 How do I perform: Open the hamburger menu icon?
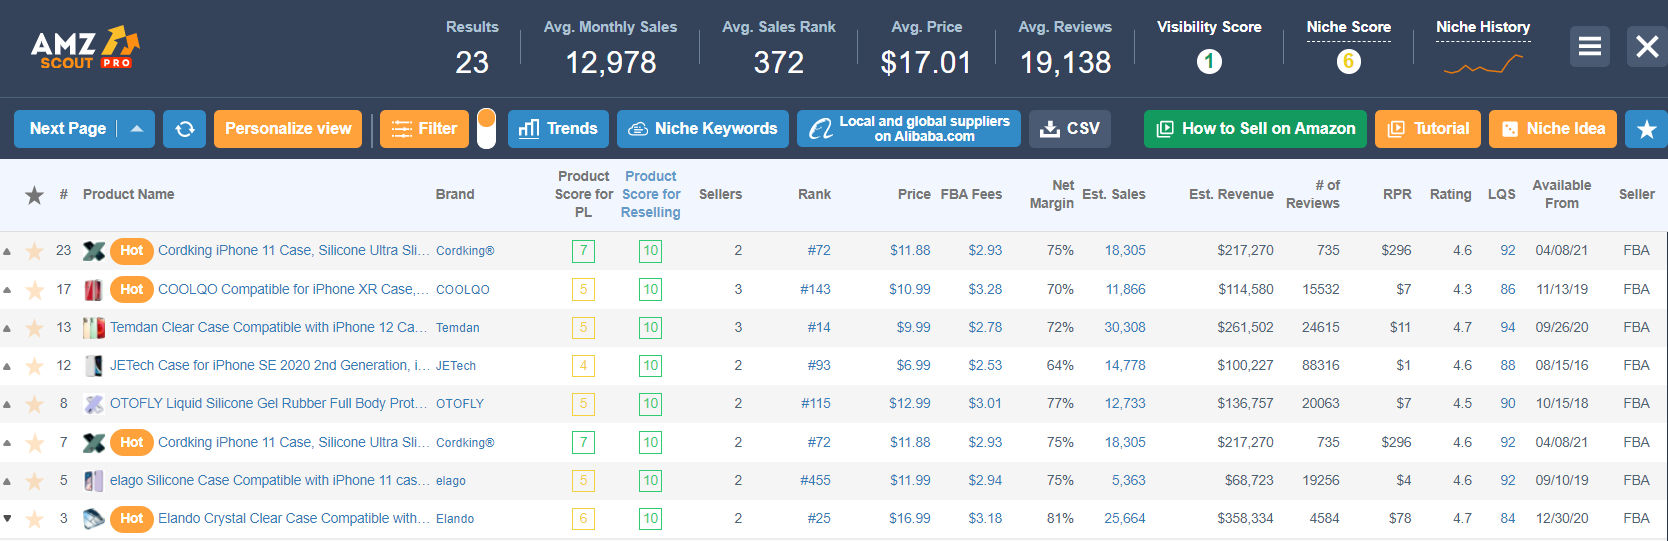(x=1590, y=46)
